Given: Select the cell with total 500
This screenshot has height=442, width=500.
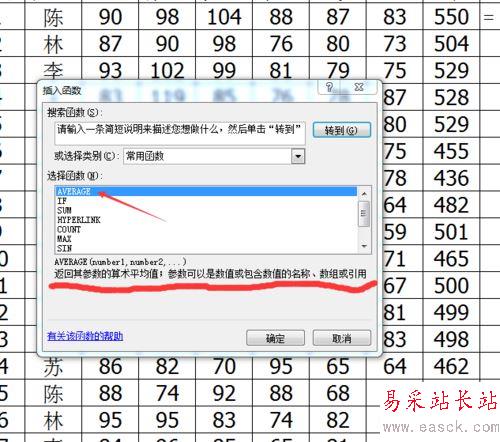Looking at the screenshot, I should click(451, 285).
